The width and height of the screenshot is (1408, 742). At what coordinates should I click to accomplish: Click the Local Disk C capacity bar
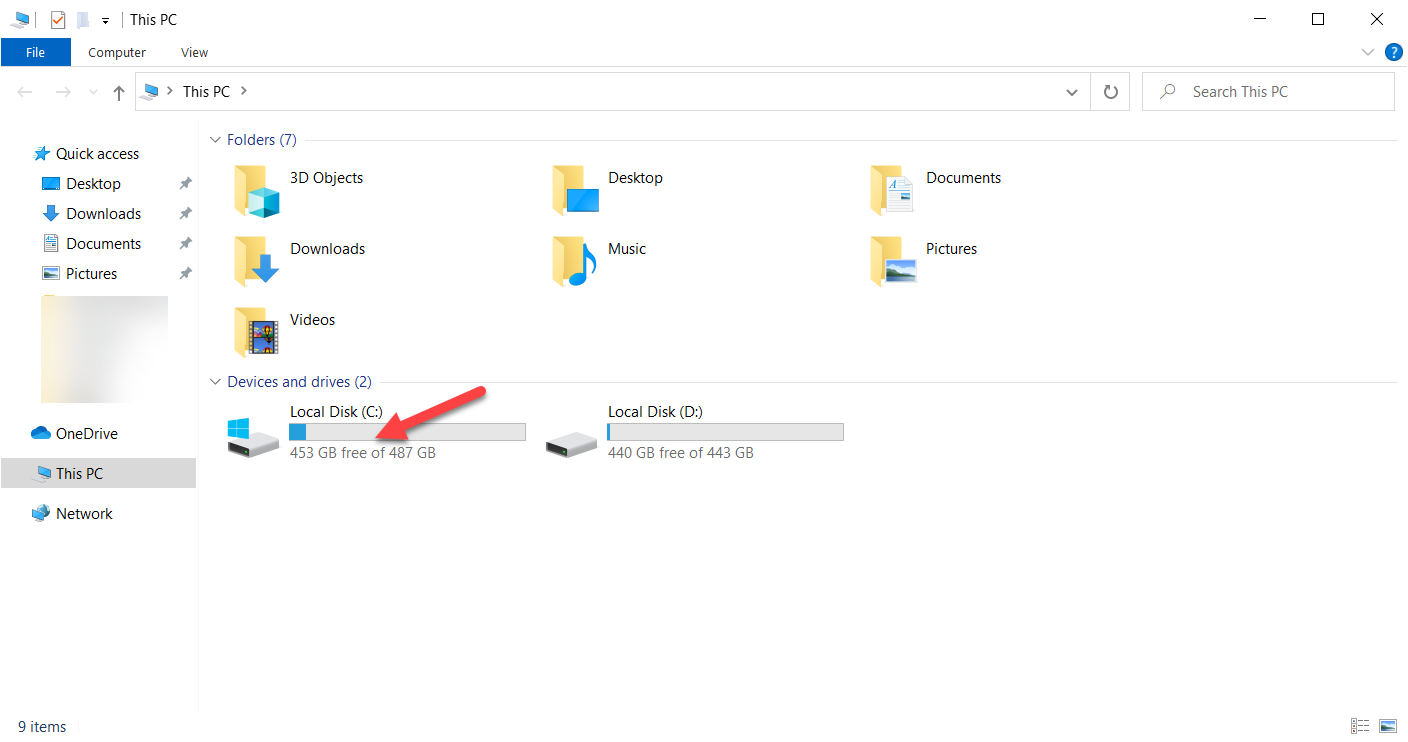pos(407,431)
